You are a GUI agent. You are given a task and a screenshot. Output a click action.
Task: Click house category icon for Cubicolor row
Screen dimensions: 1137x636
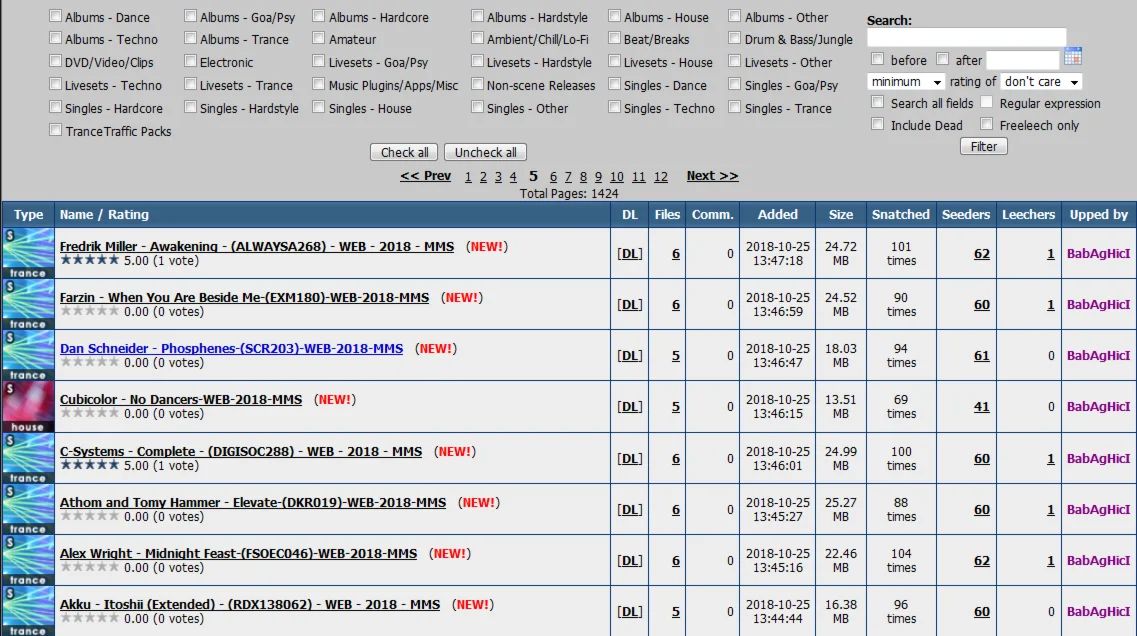pos(28,407)
